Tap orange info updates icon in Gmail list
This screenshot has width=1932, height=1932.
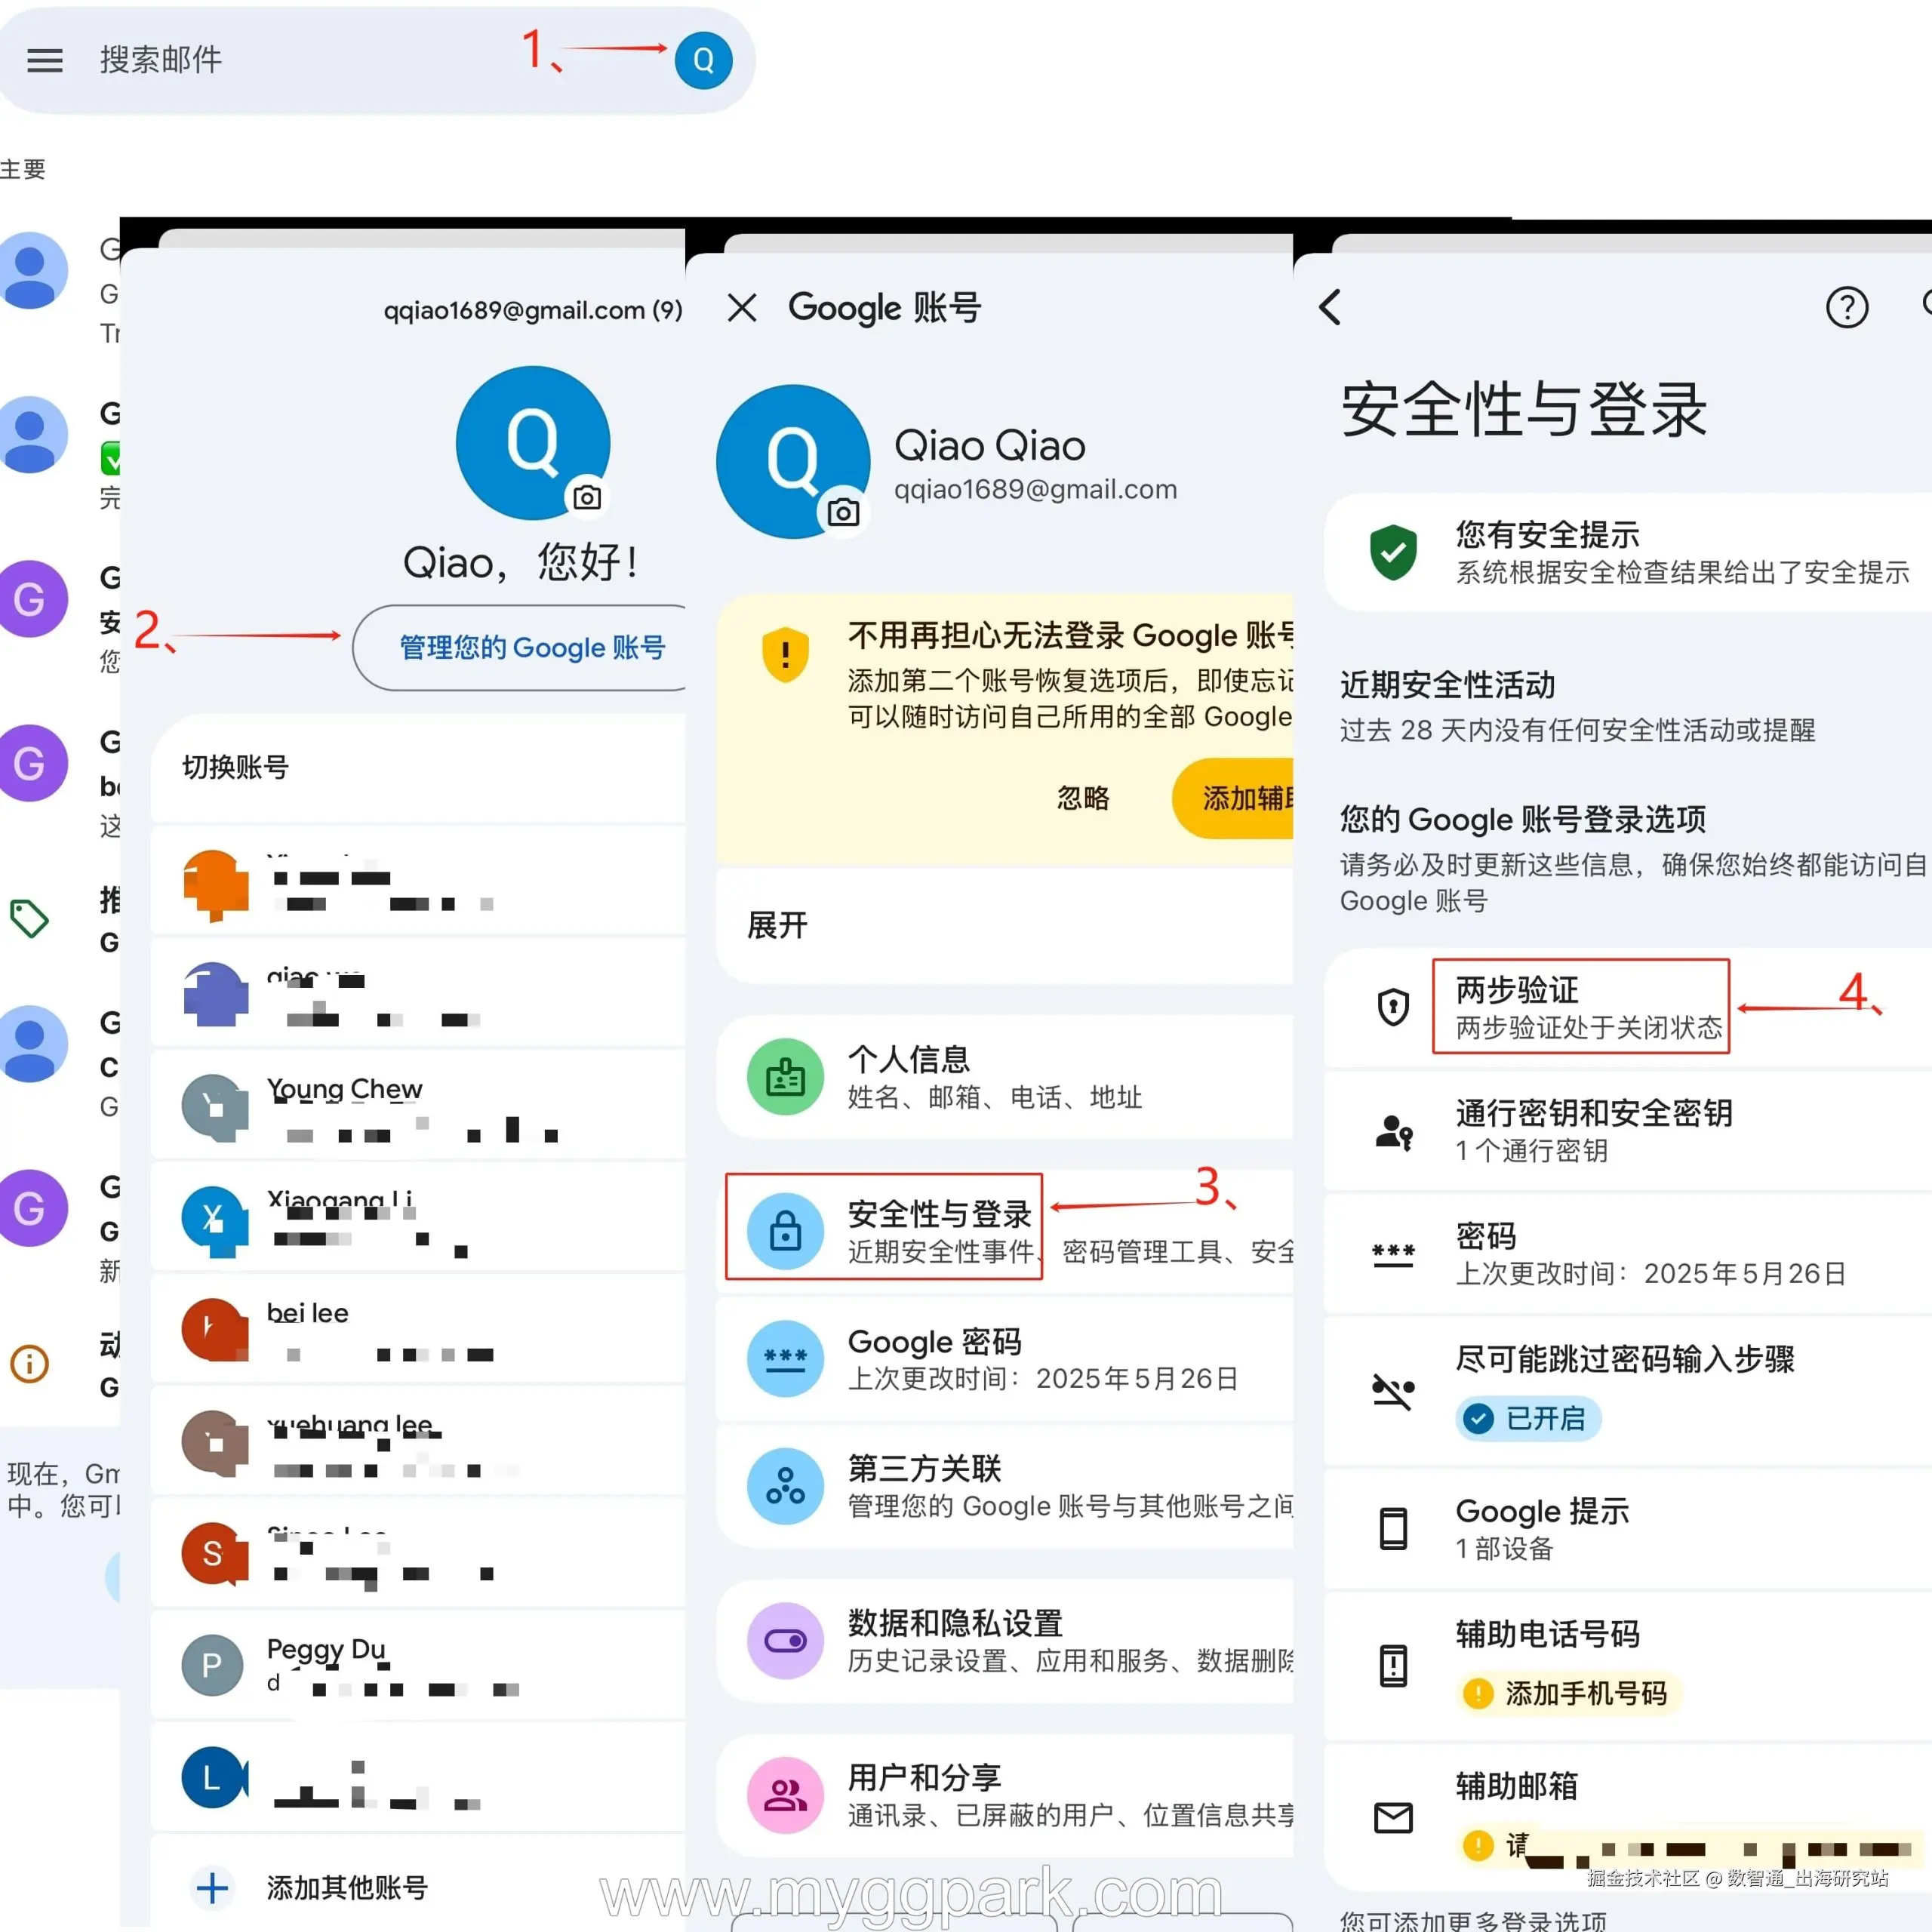click(29, 1363)
